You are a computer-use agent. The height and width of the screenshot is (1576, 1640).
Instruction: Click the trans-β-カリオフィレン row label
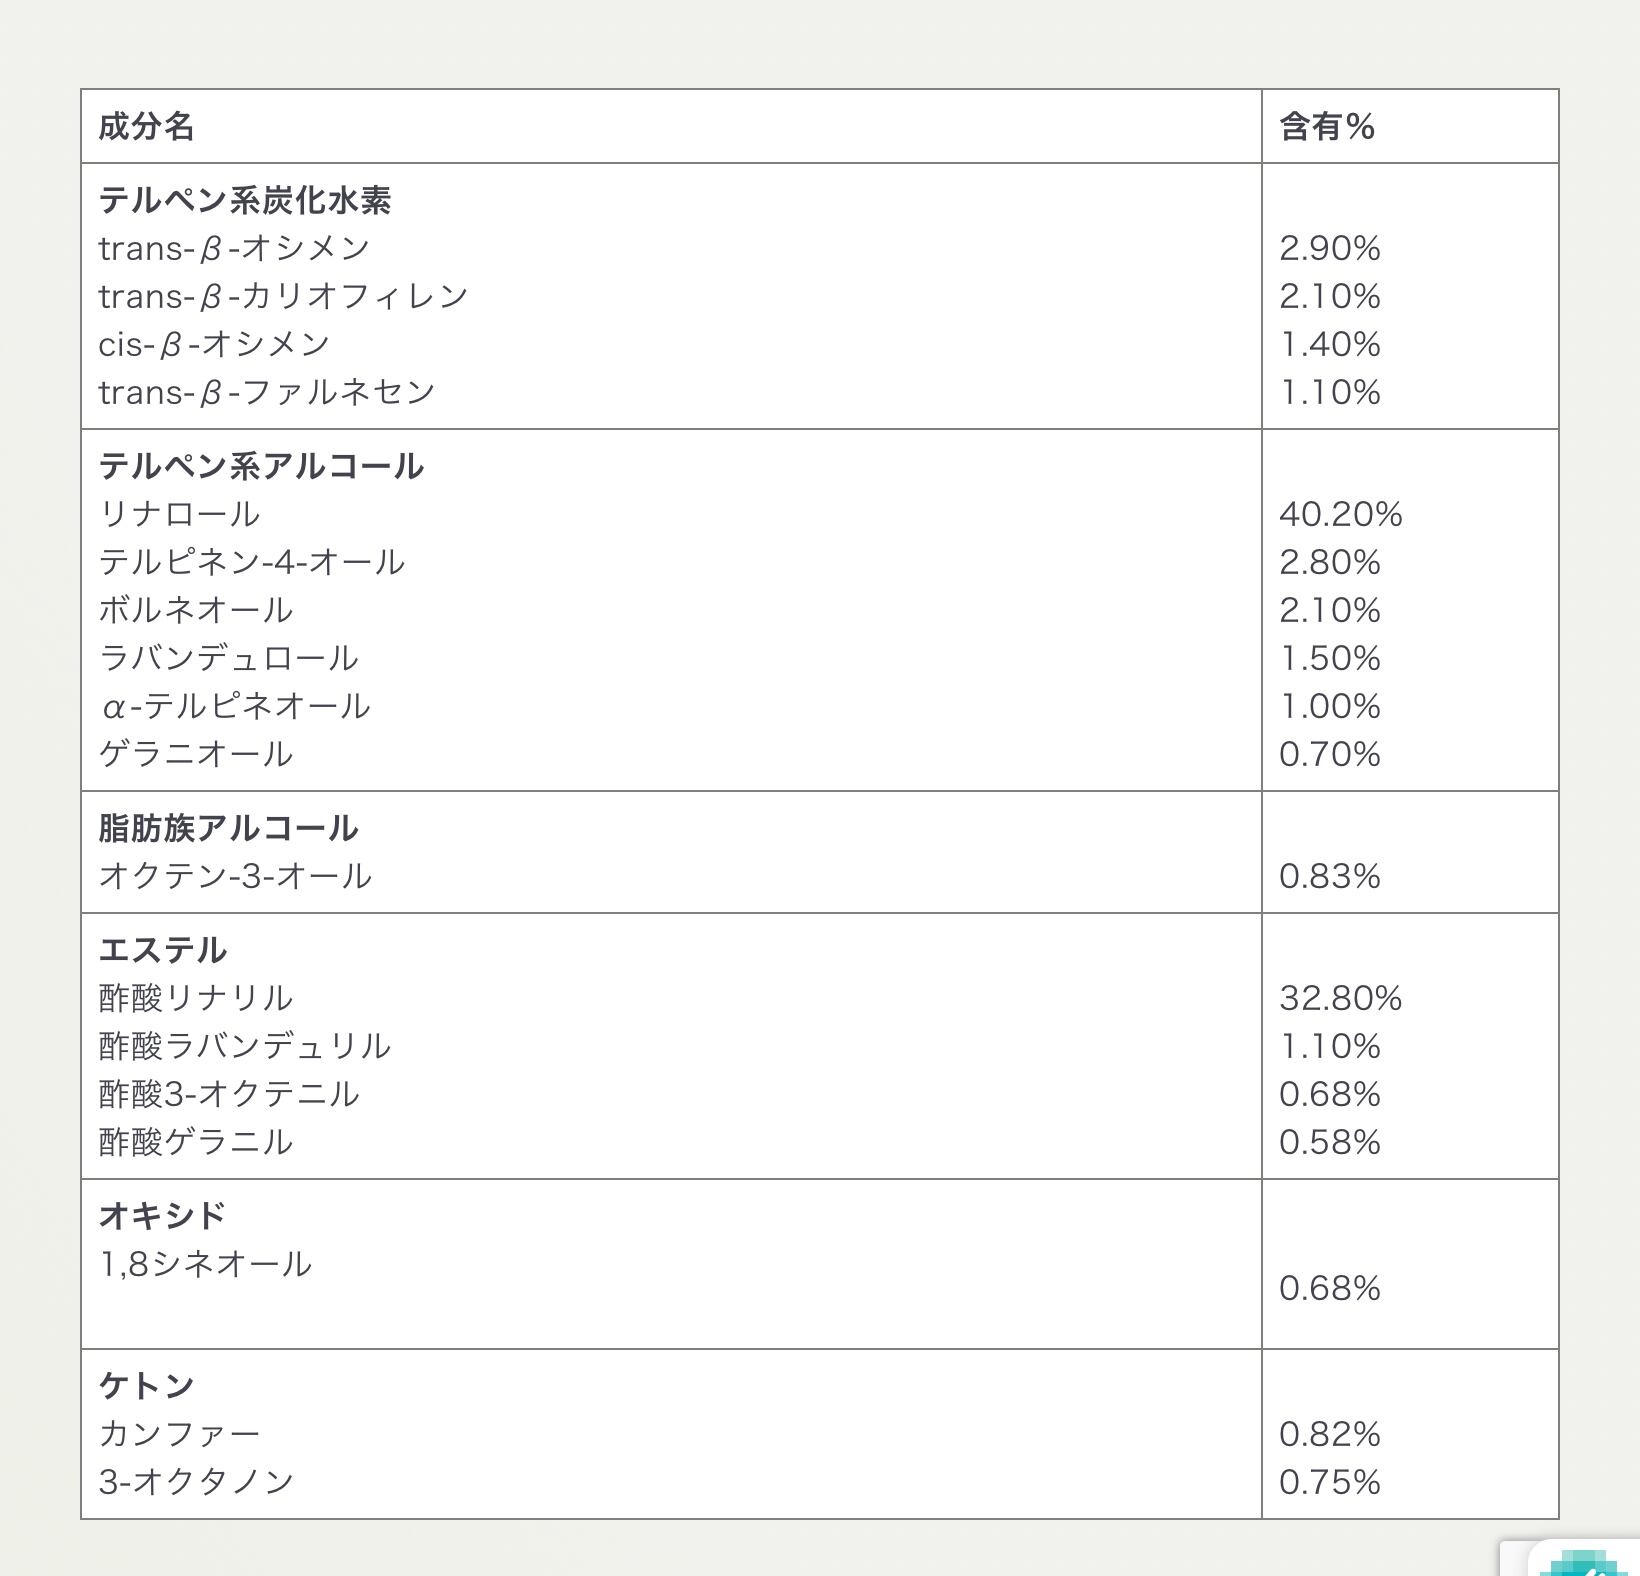click(283, 296)
